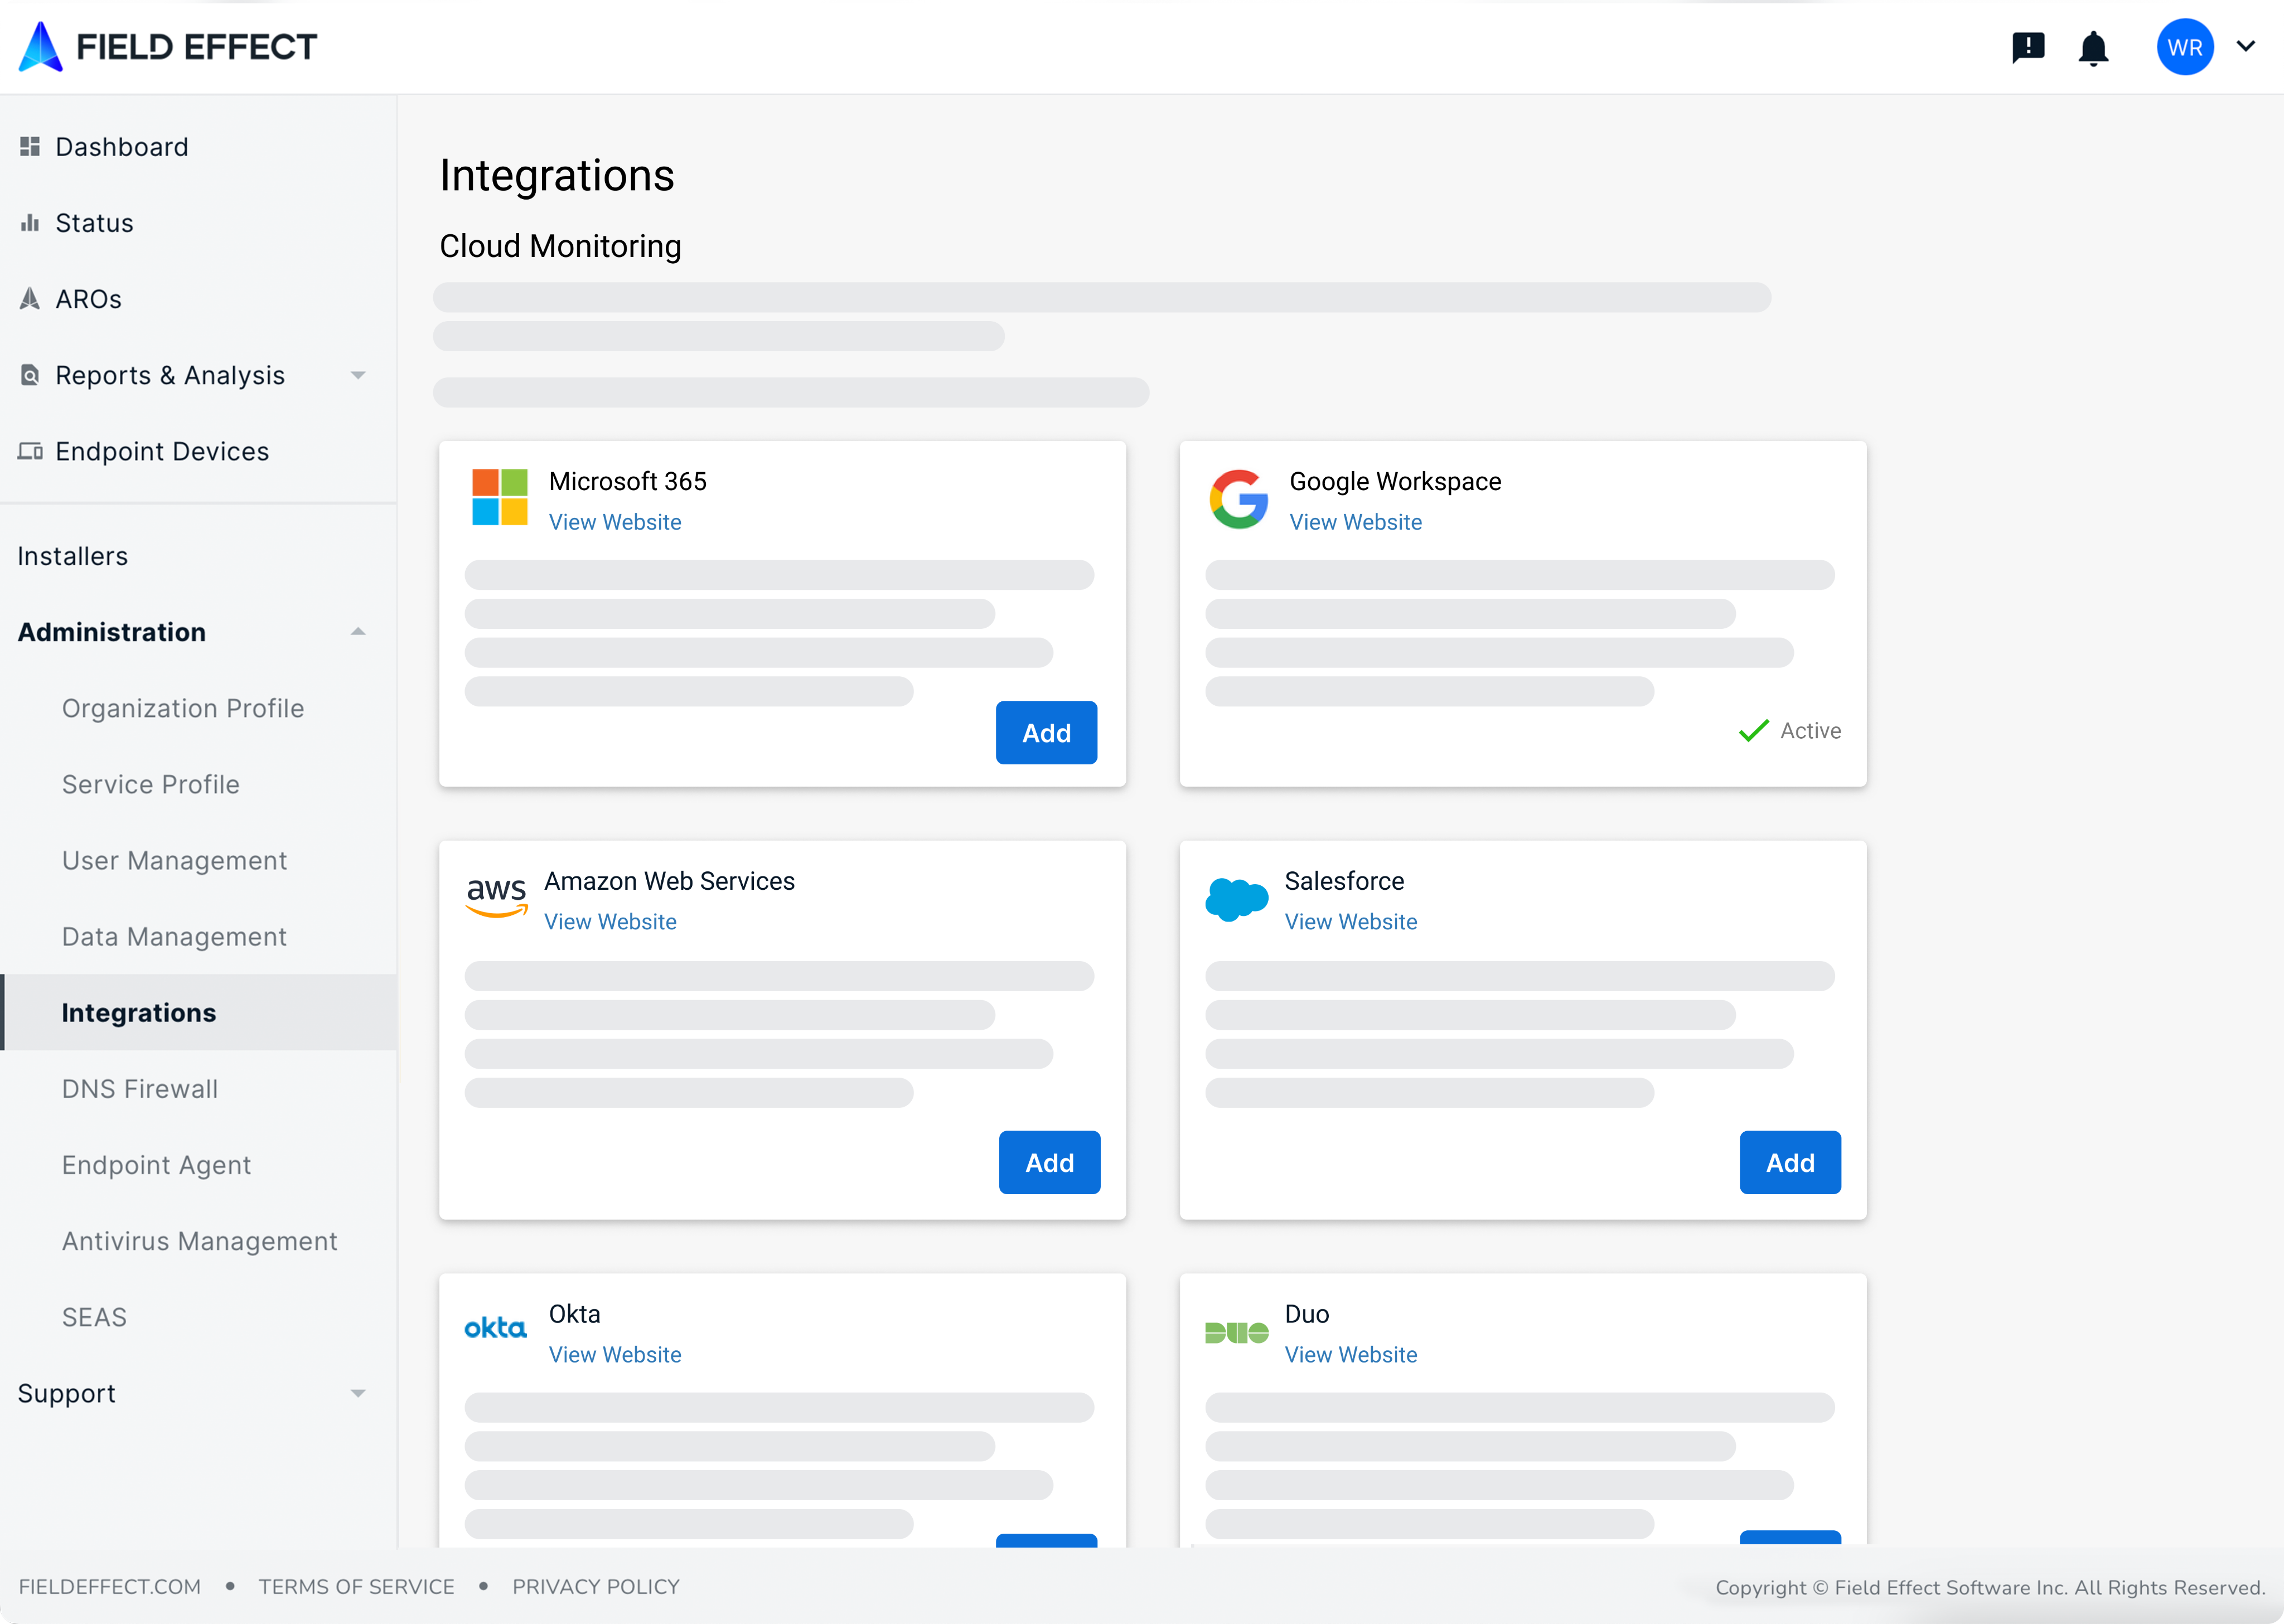2284x1624 pixels.
Task: Click the AROs sidebar icon
Action: click(30, 299)
